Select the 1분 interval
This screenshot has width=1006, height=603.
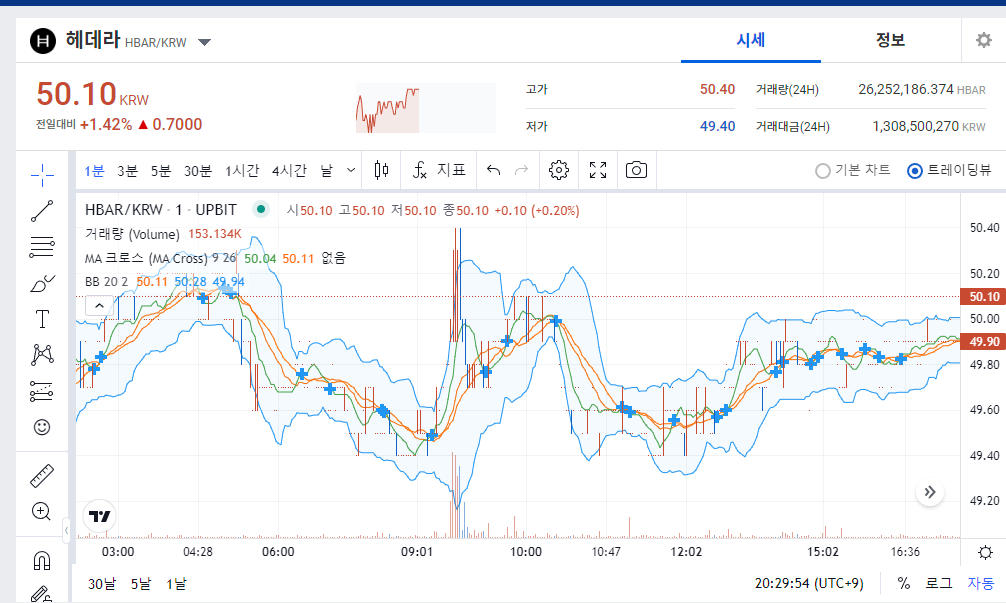[94, 171]
